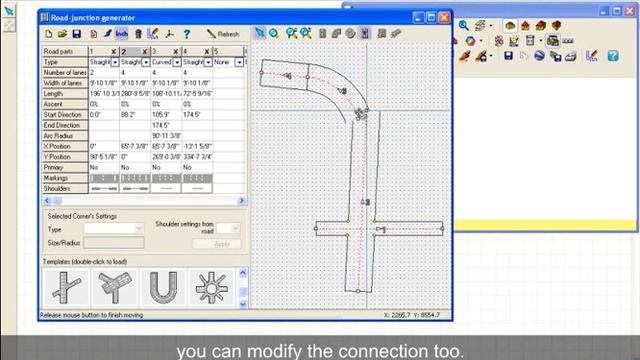Open Type dropdown for road part 1

tap(115, 62)
